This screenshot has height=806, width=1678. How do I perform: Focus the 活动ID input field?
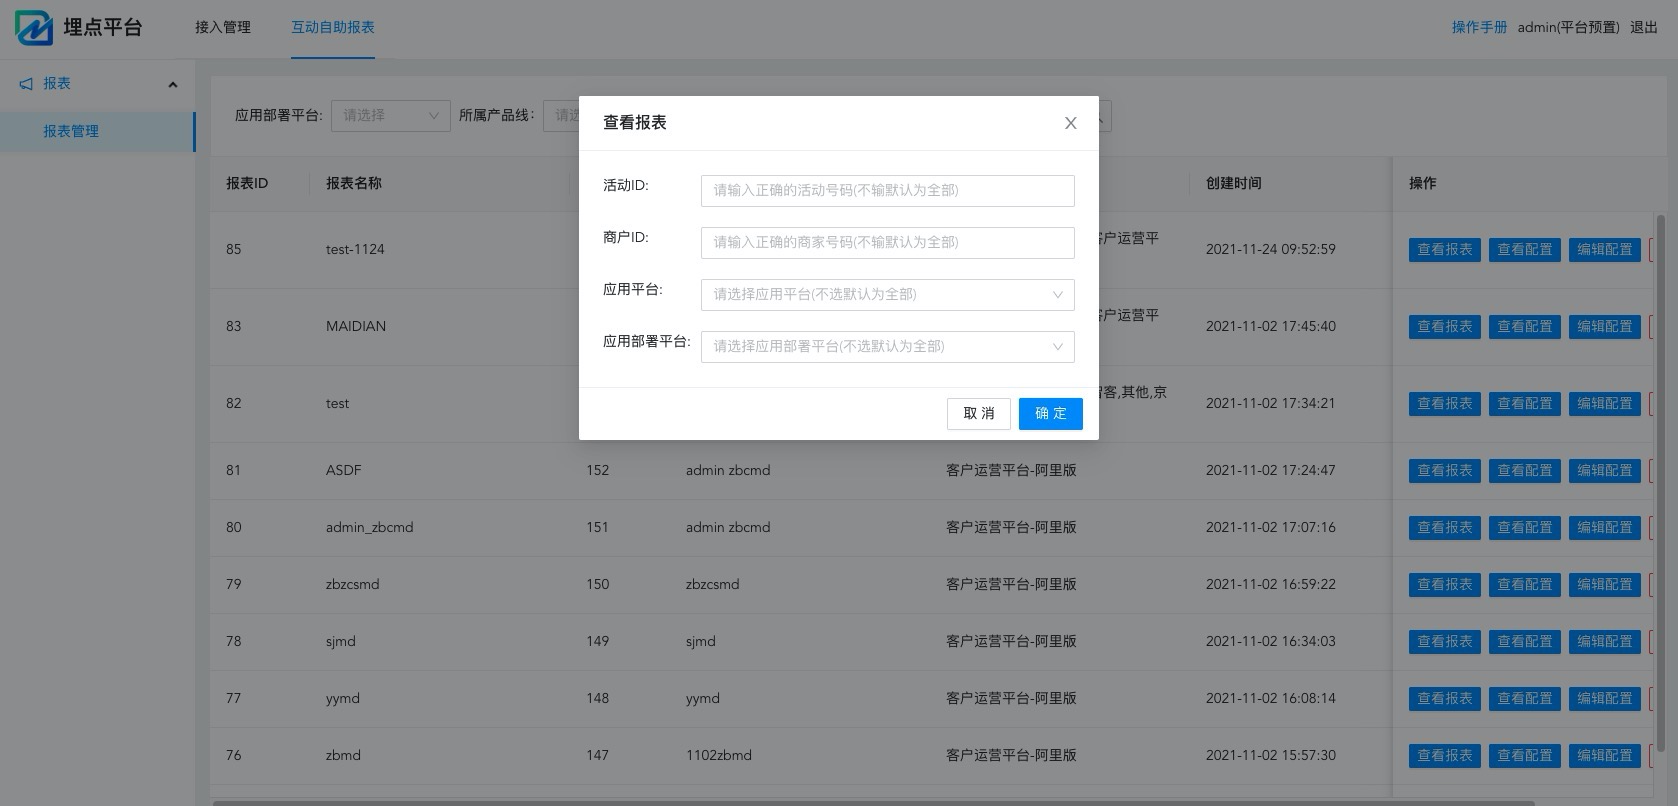pos(887,191)
